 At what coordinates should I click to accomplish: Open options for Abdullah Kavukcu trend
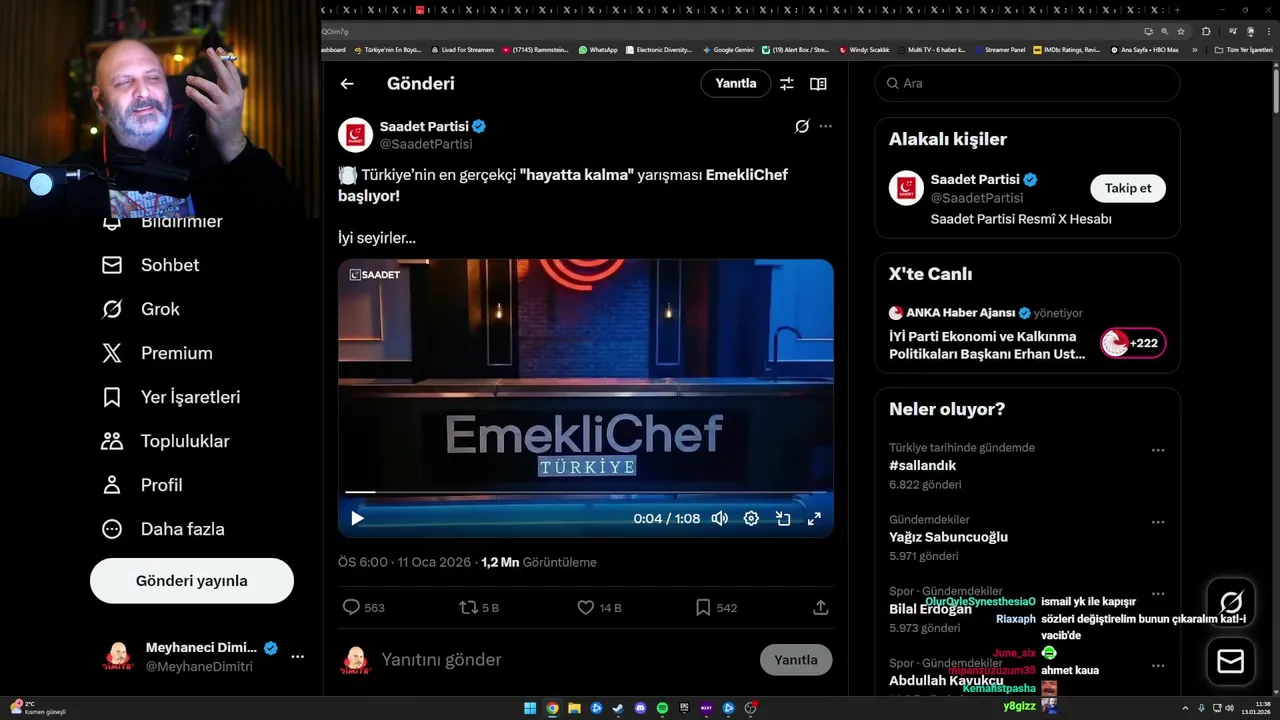1158,666
